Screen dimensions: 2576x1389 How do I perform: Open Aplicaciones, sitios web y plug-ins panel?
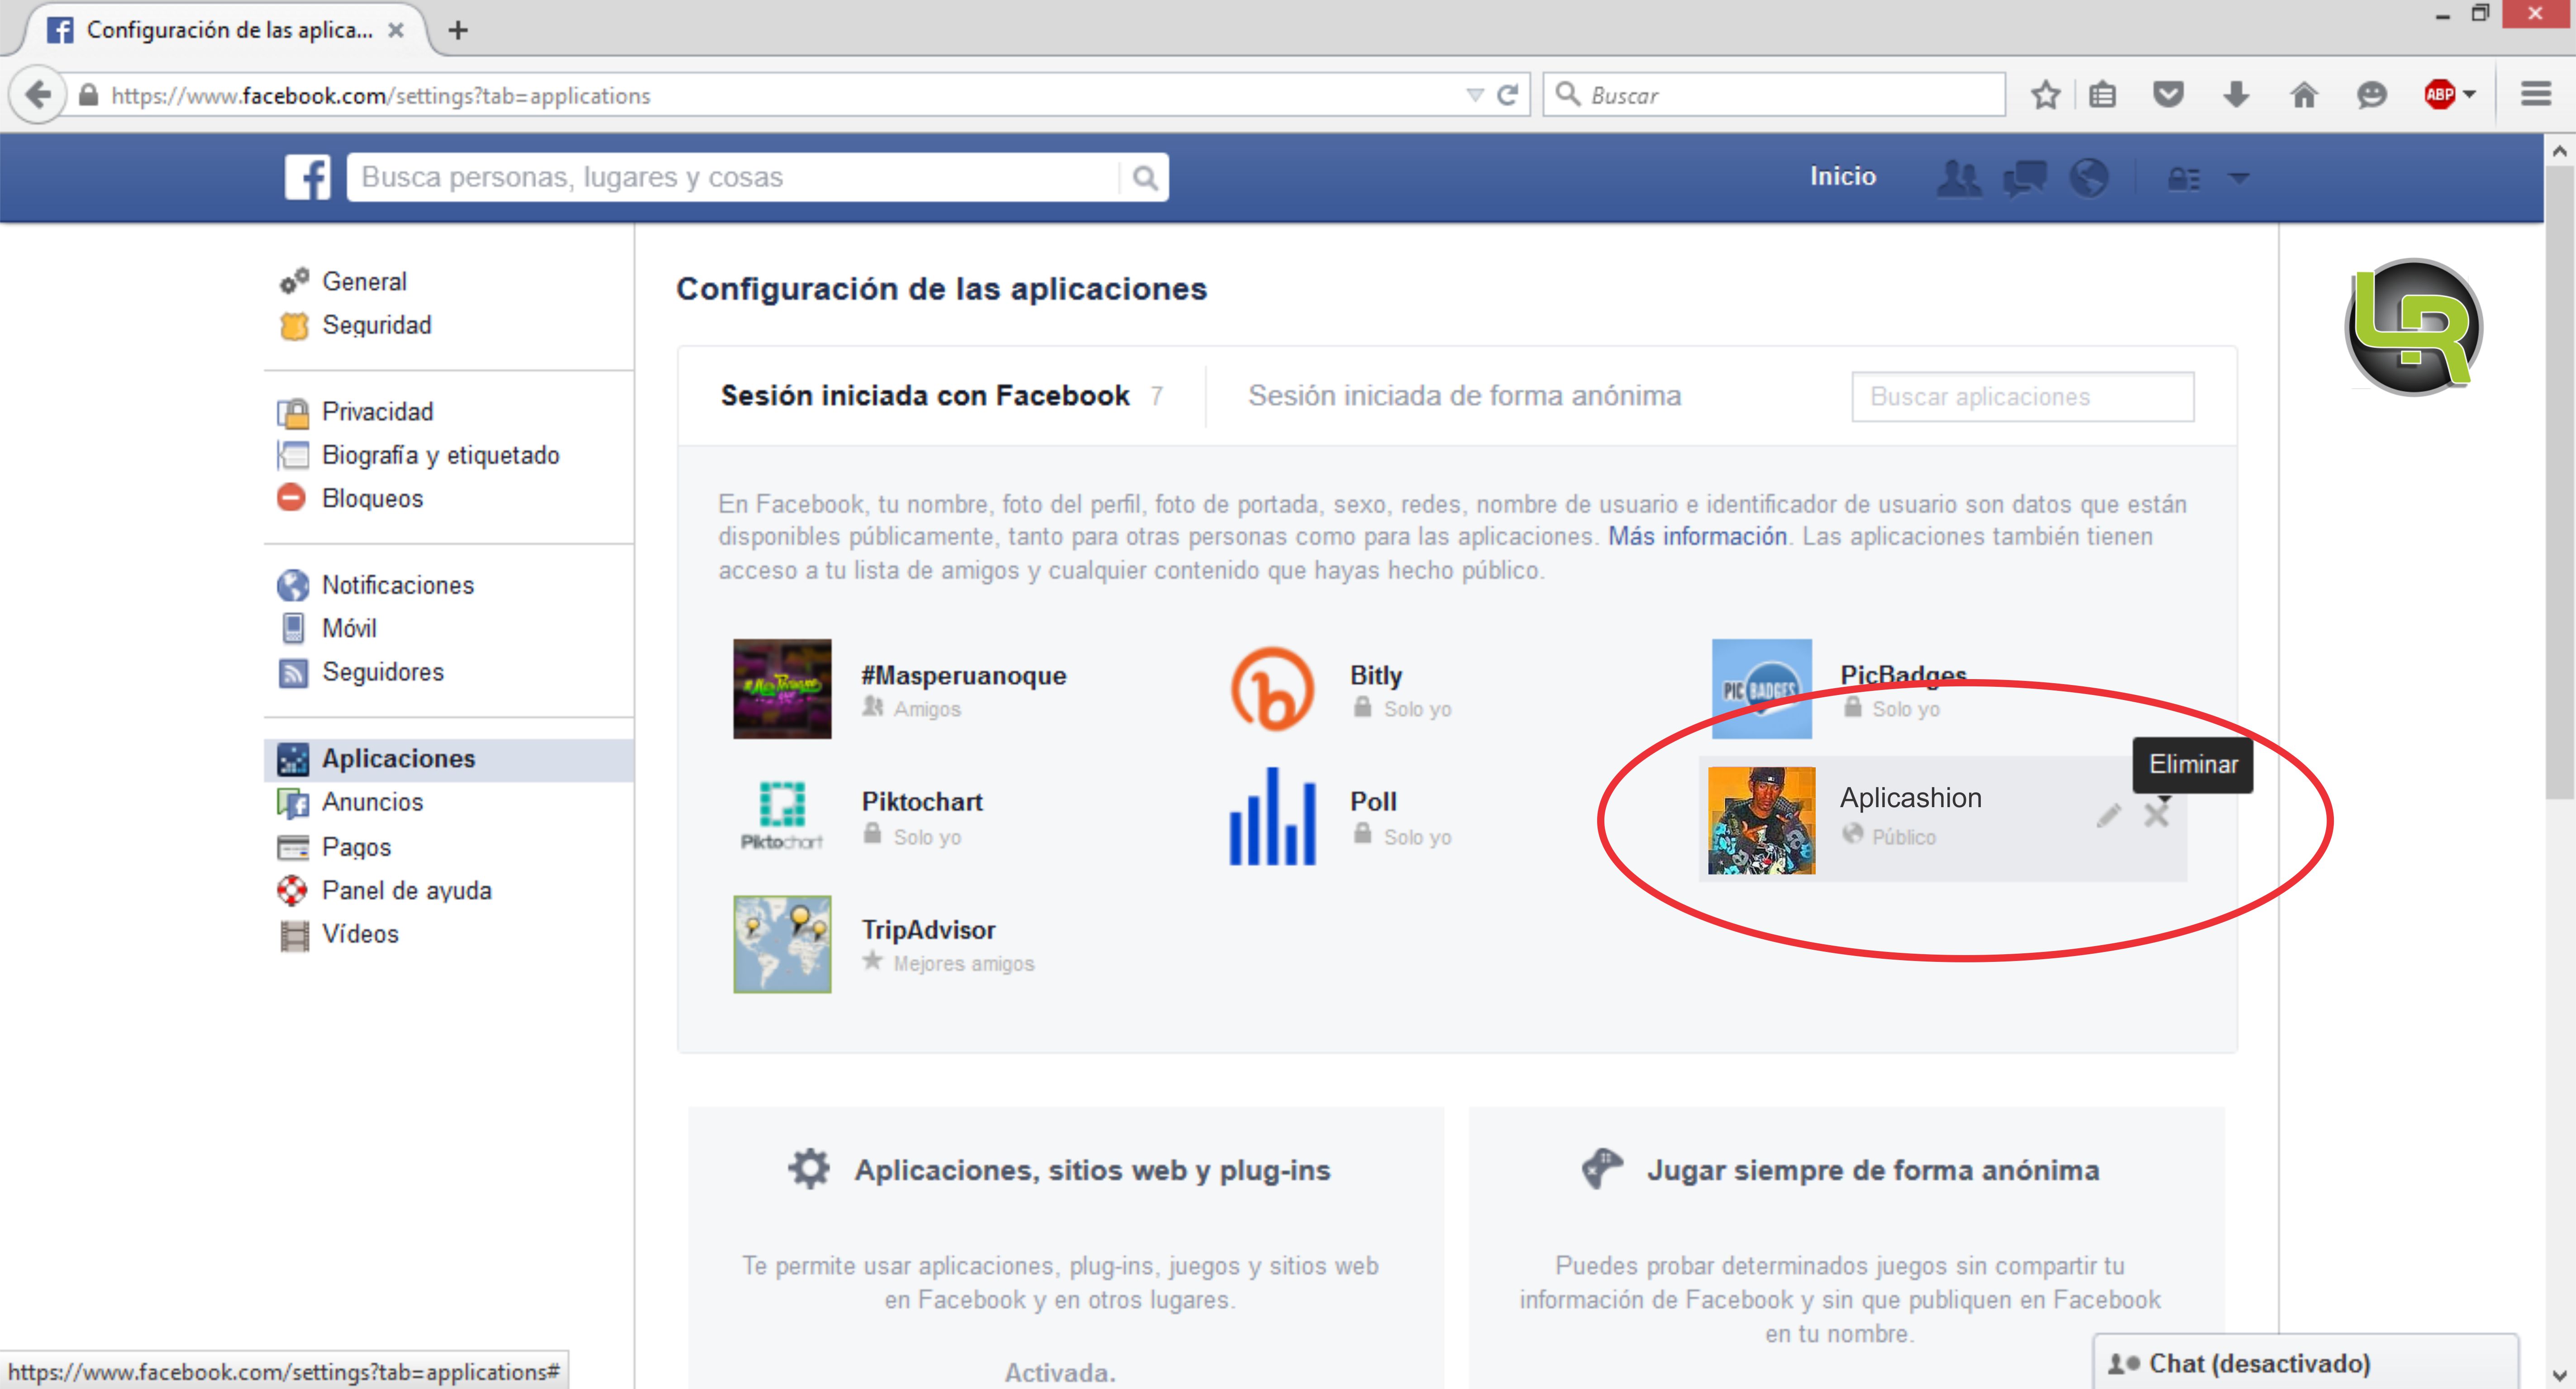coord(1065,1248)
